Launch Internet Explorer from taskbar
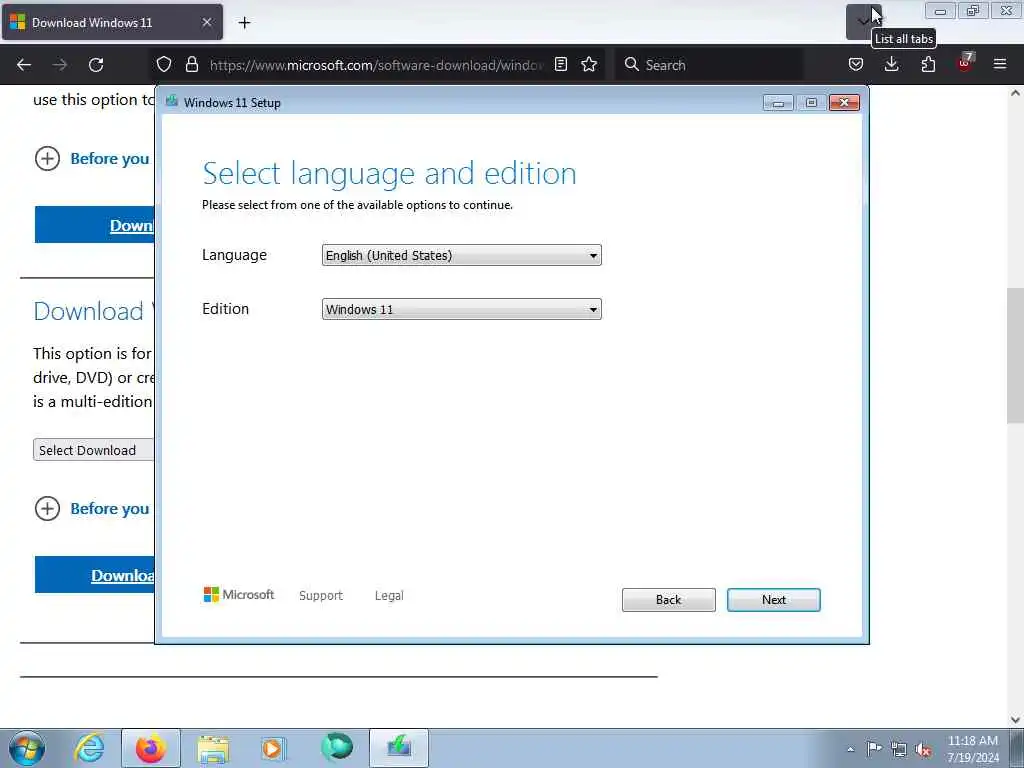1024x768 pixels. click(x=89, y=748)
